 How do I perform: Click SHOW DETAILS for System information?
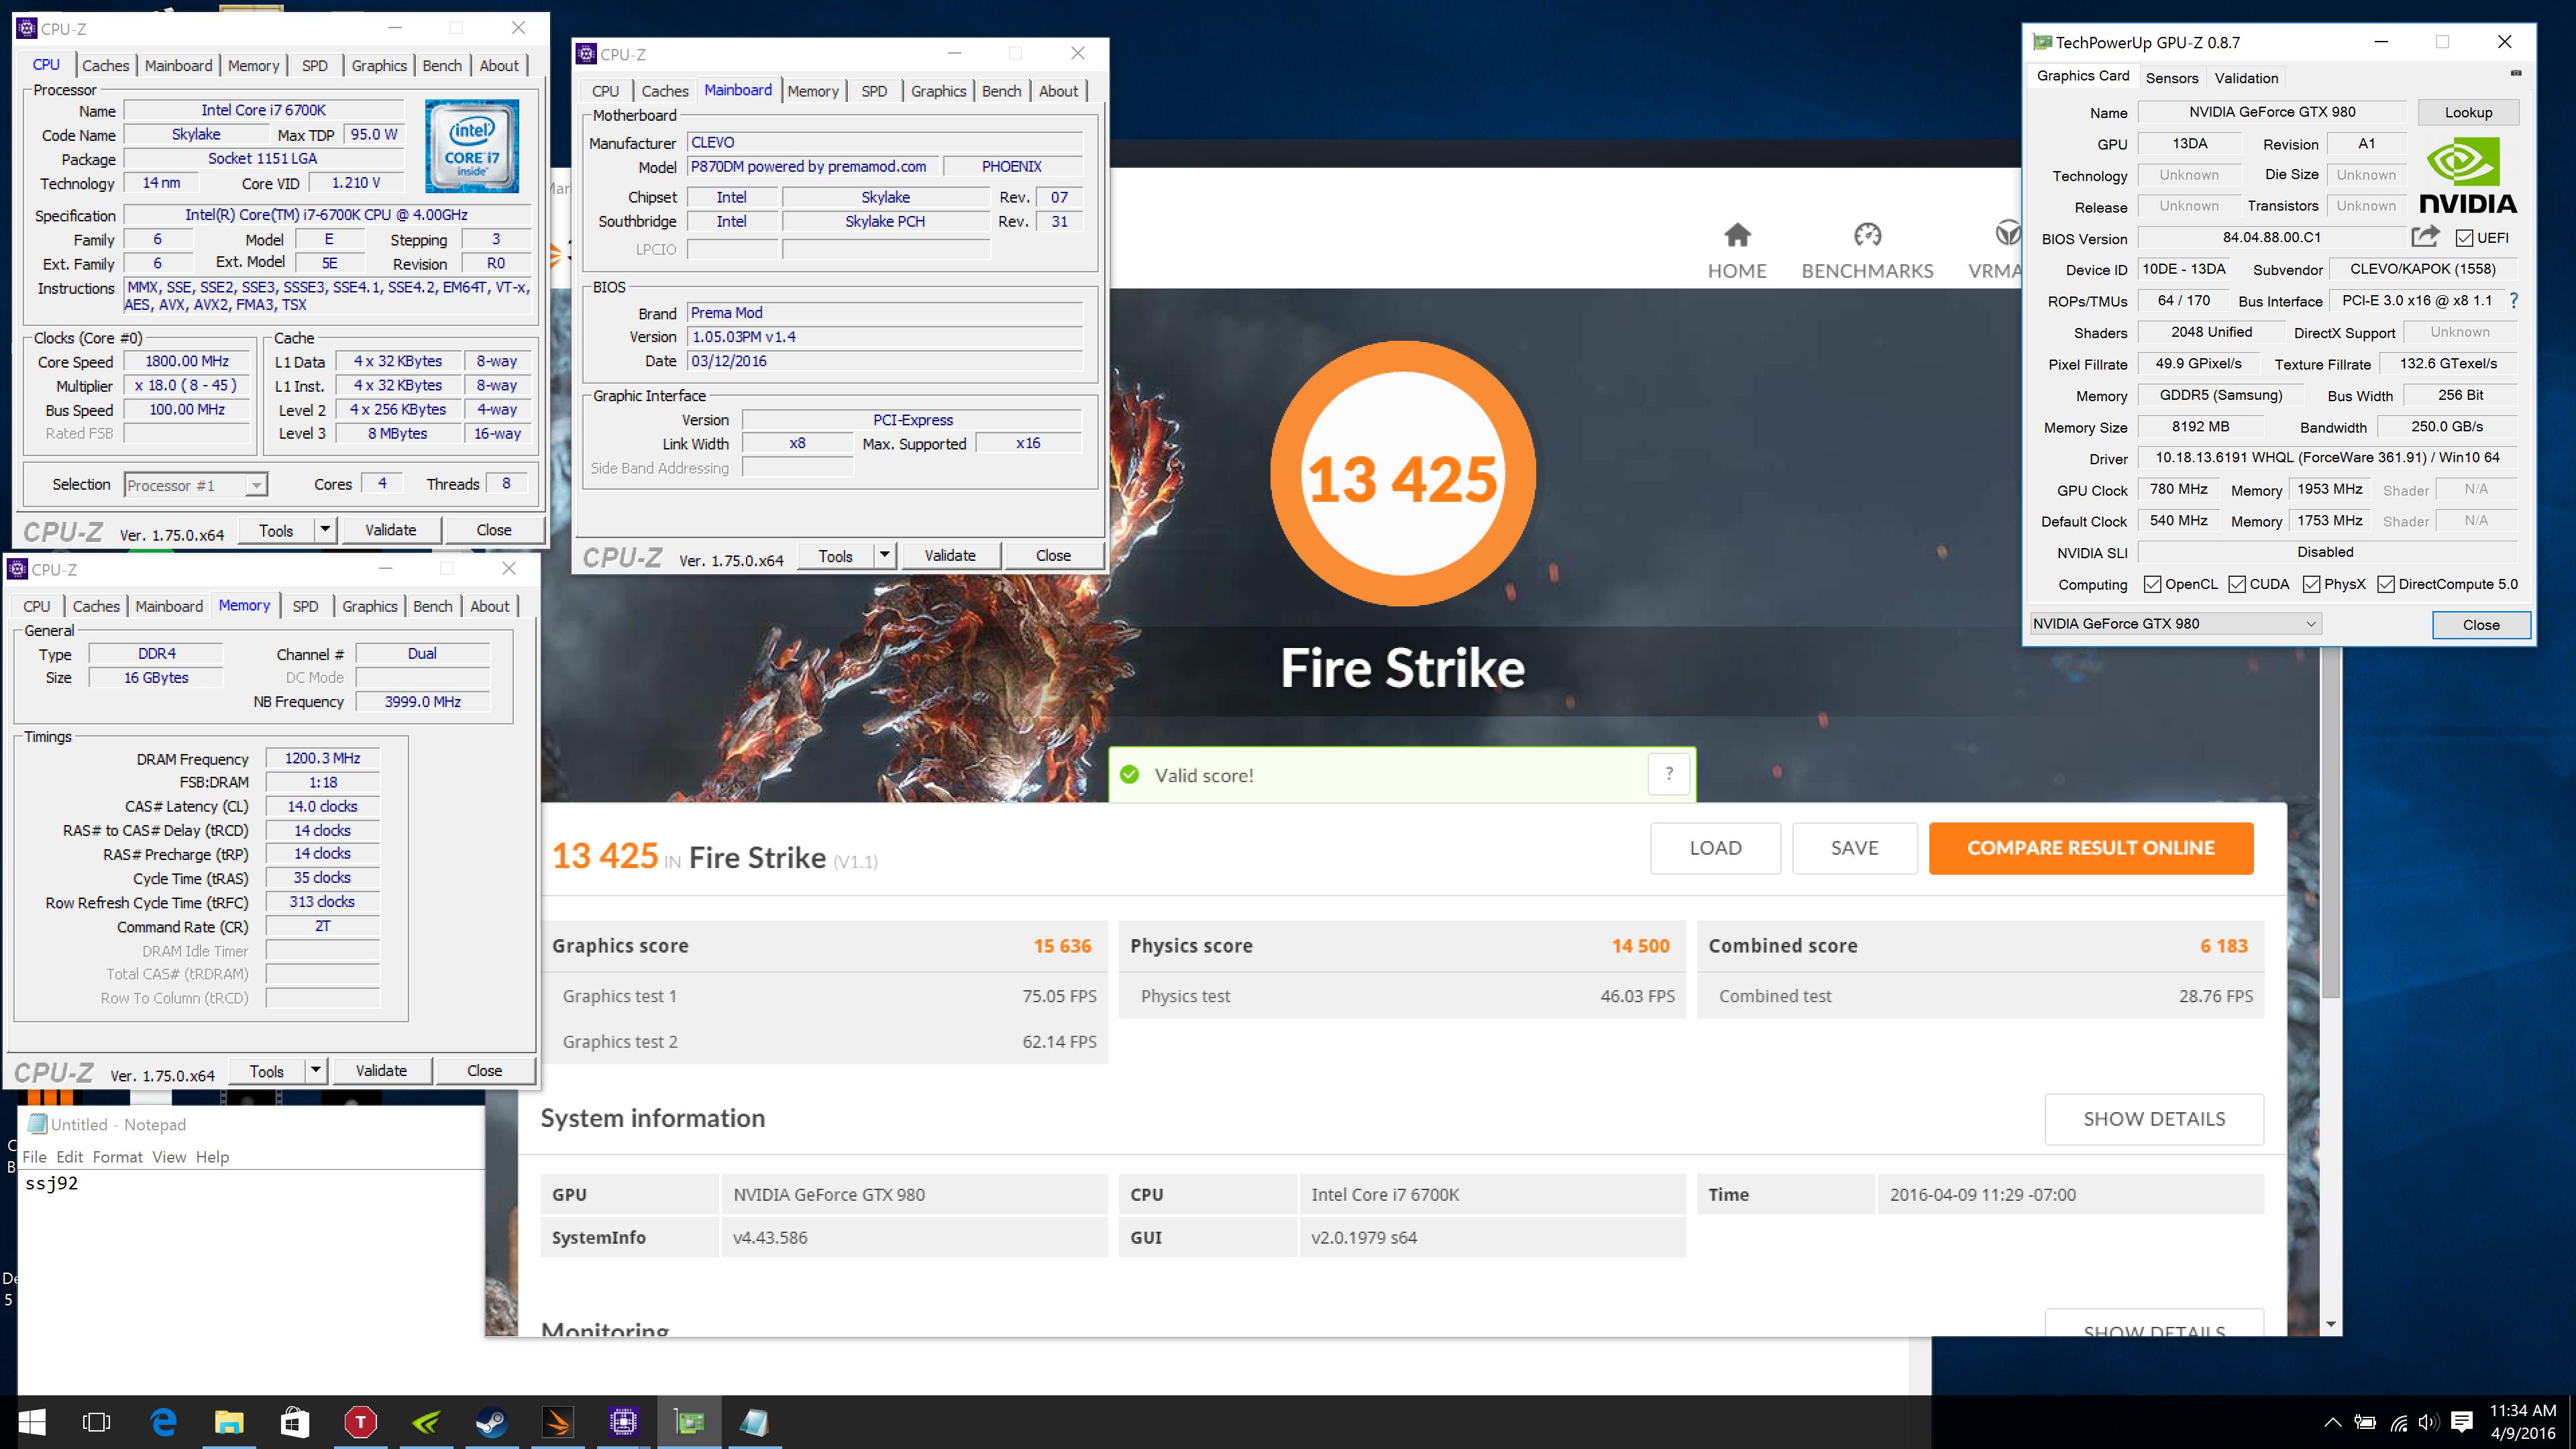[2154, 1119]
